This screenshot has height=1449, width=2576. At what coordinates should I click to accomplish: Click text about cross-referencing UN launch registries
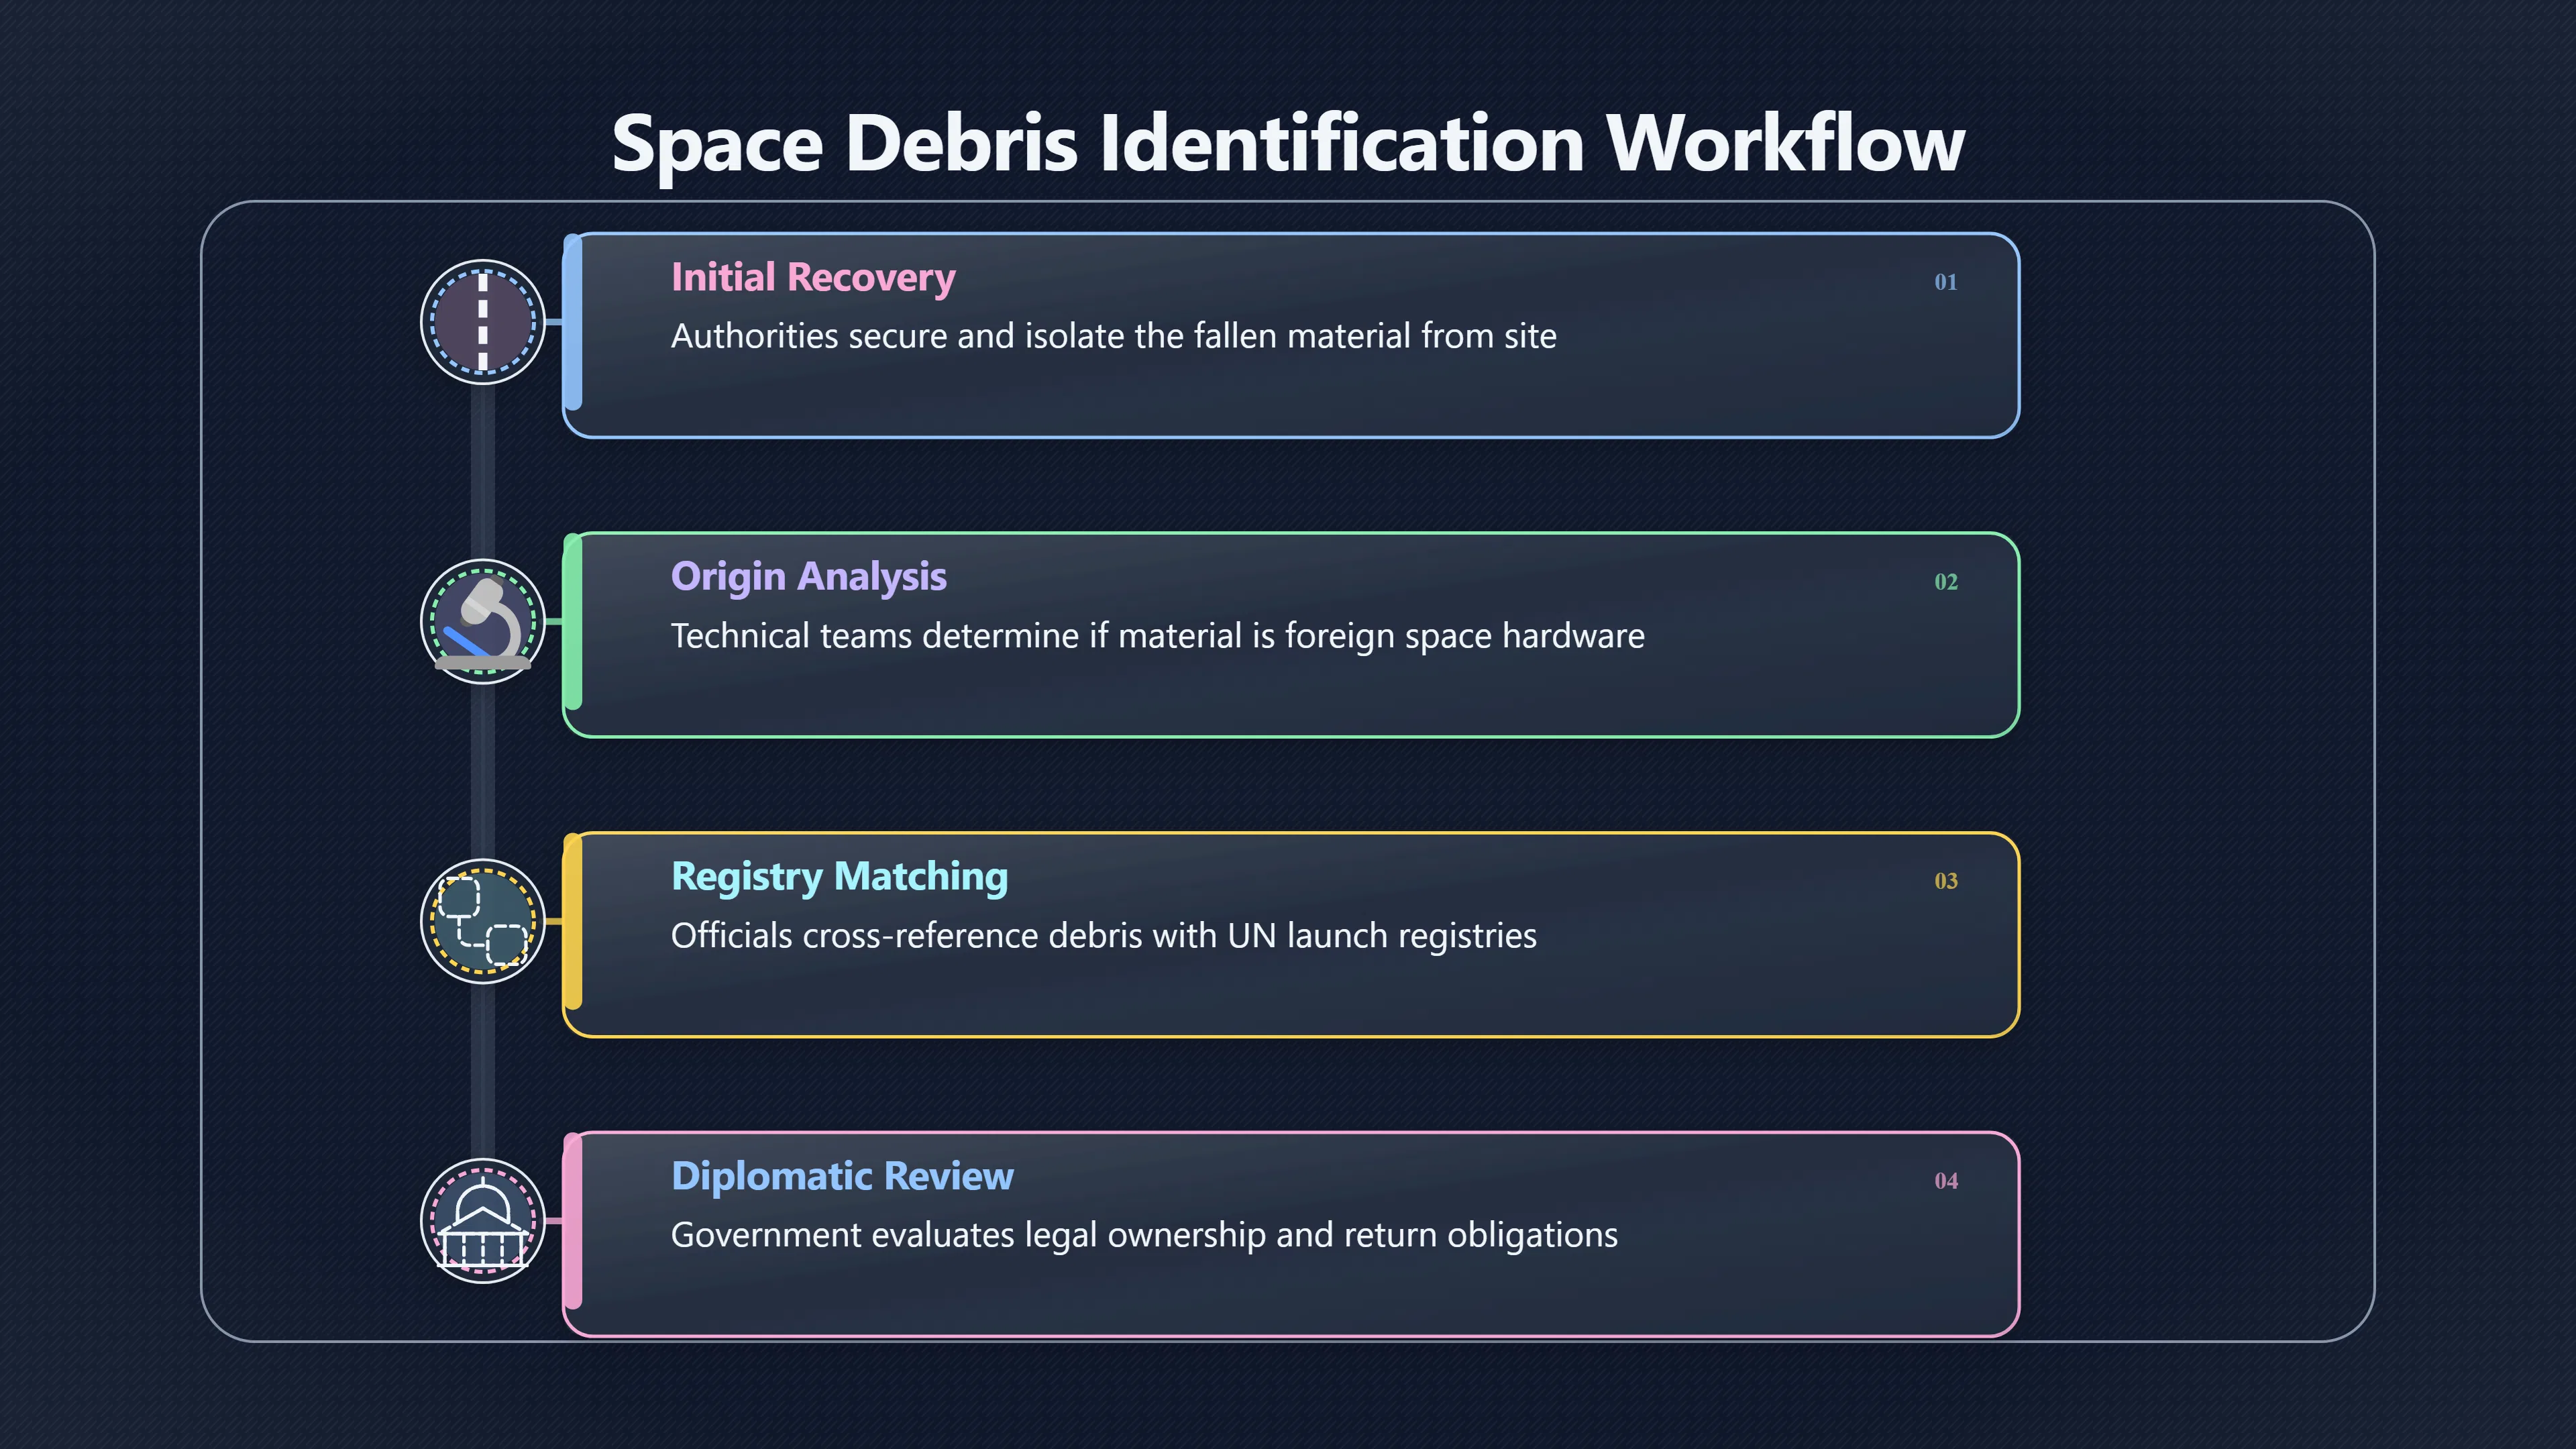click(x=1103, y=936)
